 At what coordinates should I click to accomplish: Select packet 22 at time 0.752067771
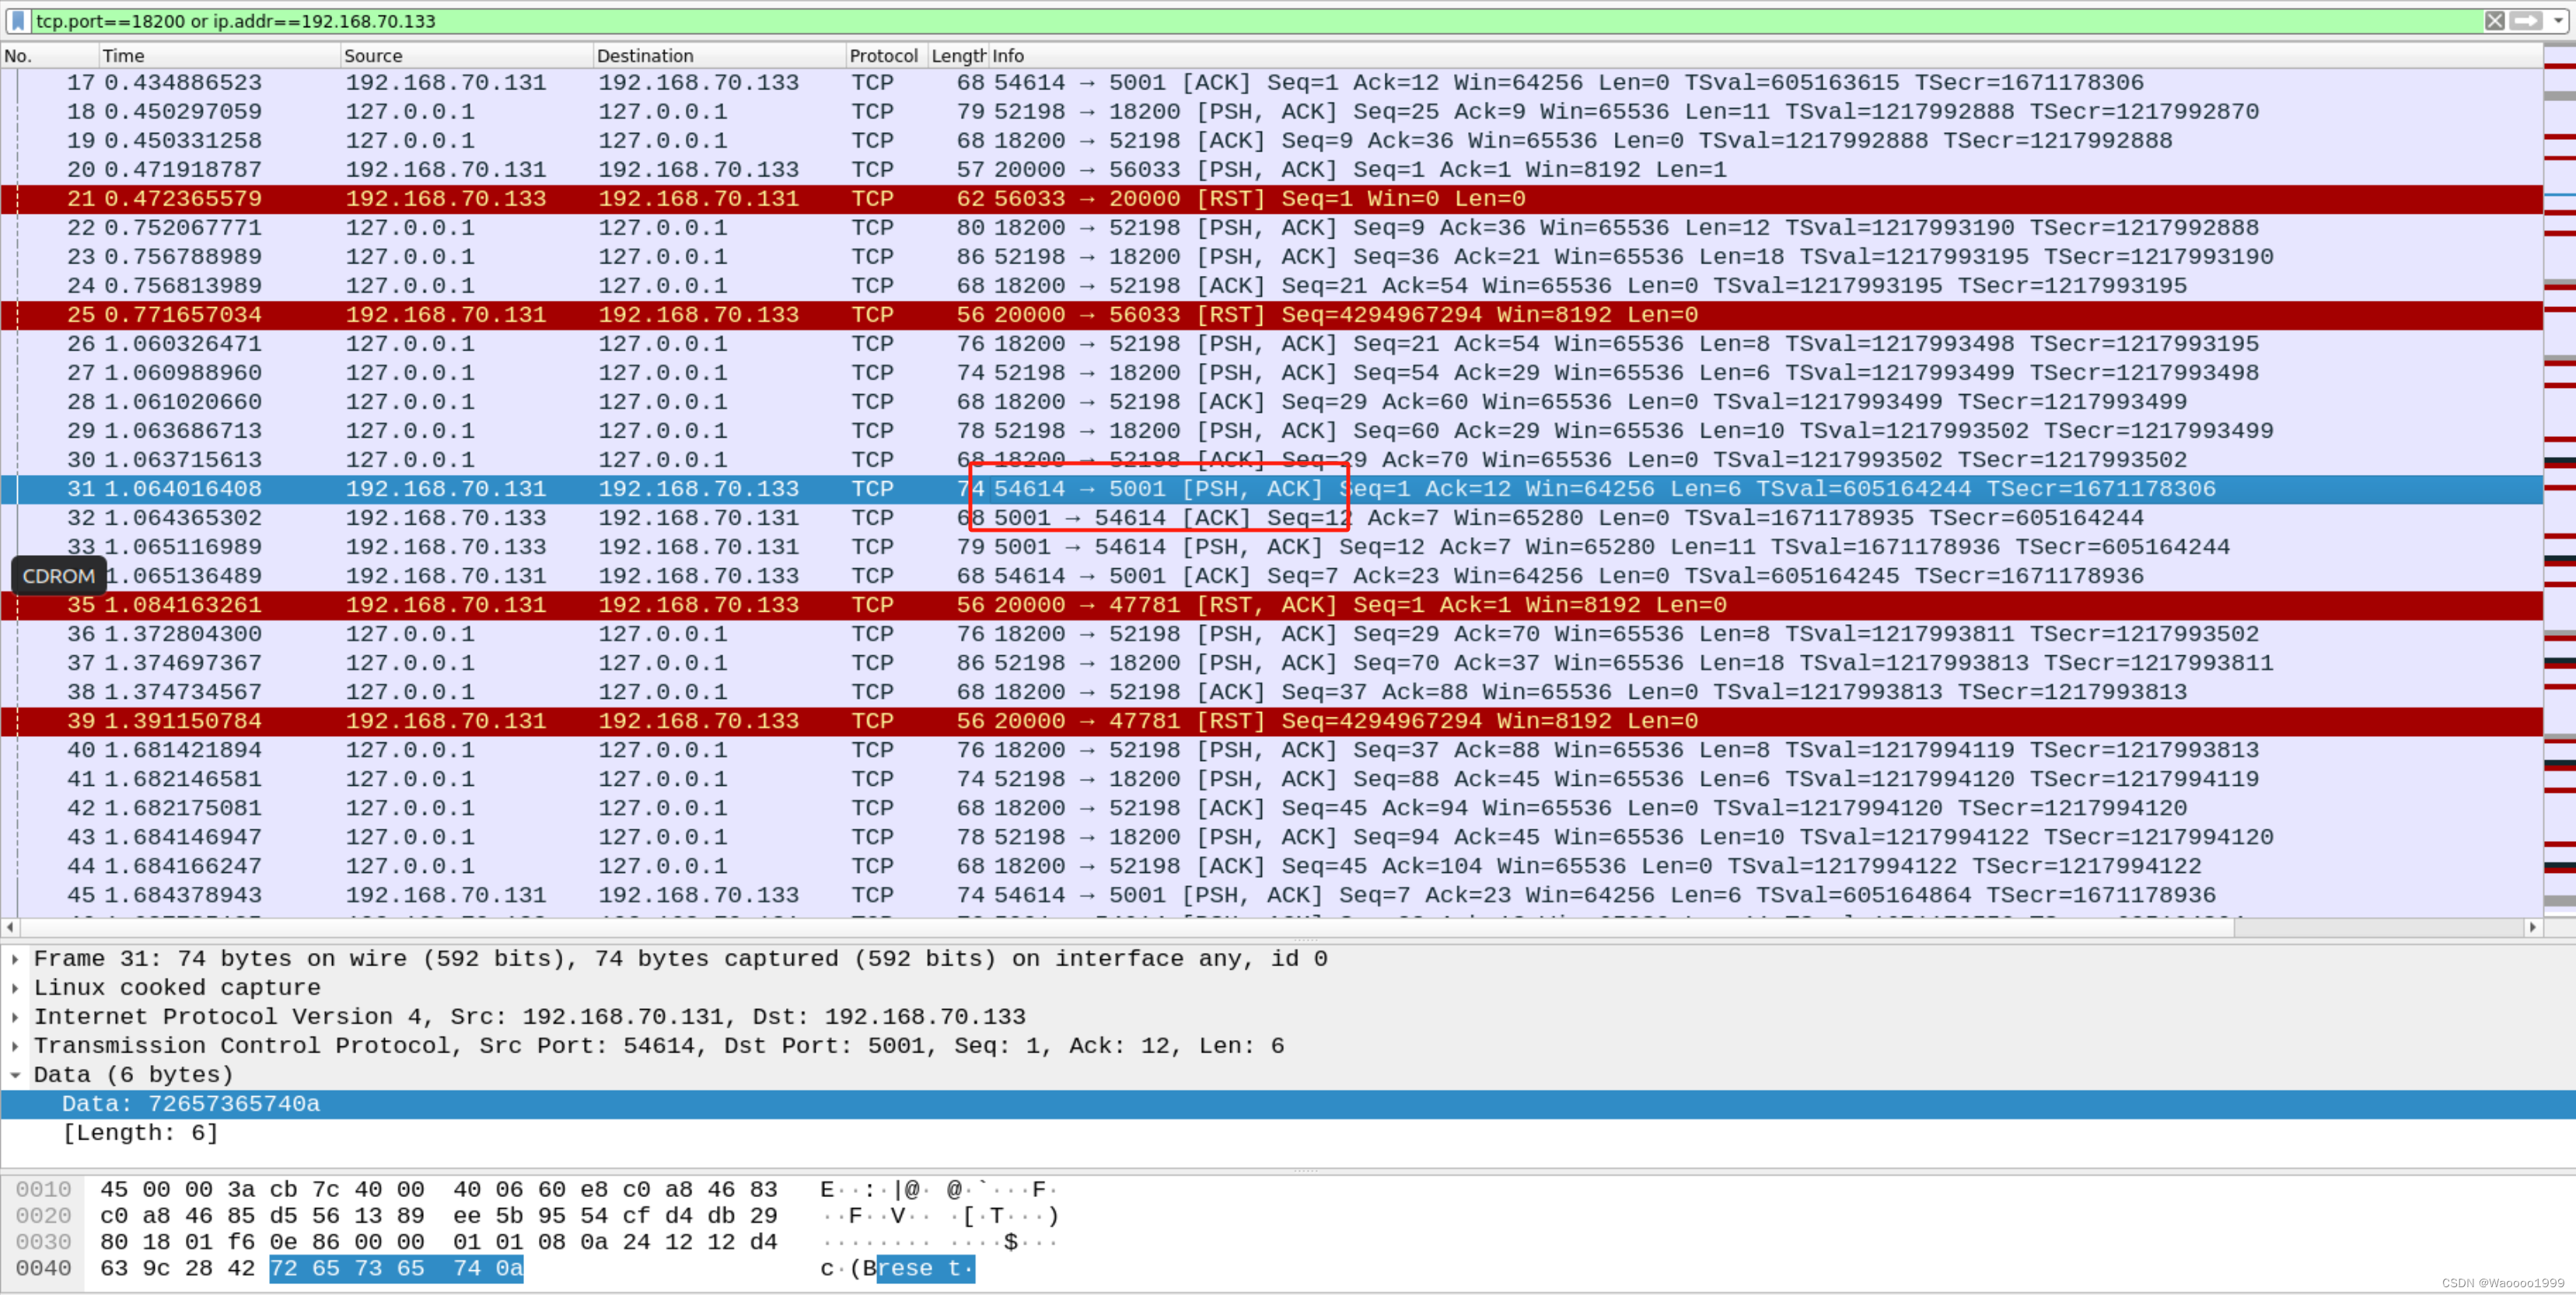coord(1271,228)
